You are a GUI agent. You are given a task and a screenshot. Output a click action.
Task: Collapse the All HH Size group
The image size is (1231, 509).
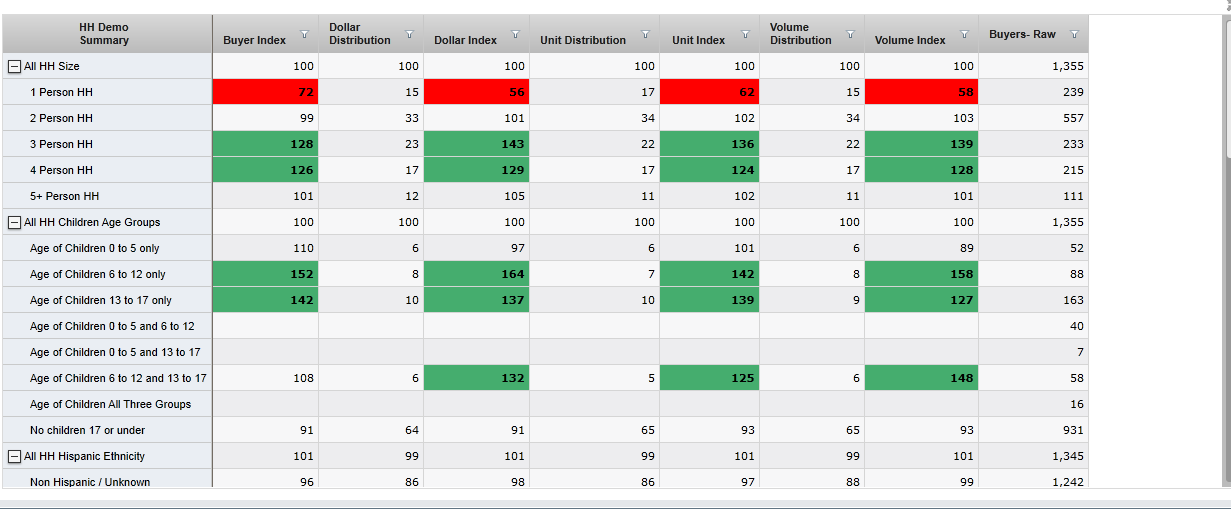click(x=14, y=66)
